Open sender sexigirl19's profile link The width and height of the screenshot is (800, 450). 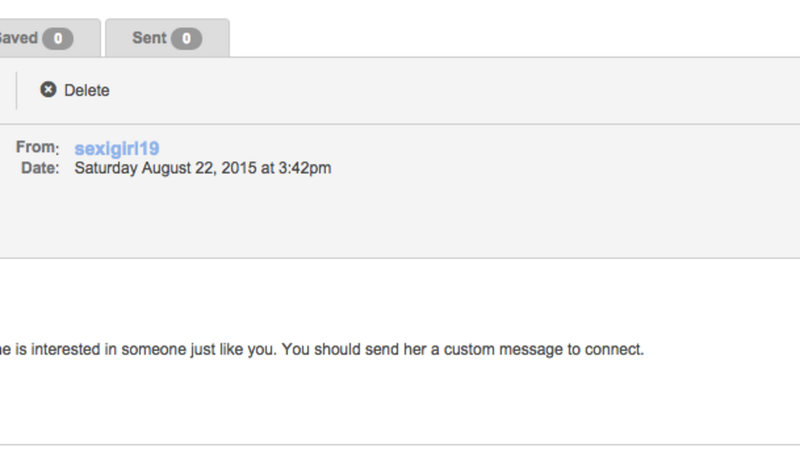[117, 148]
